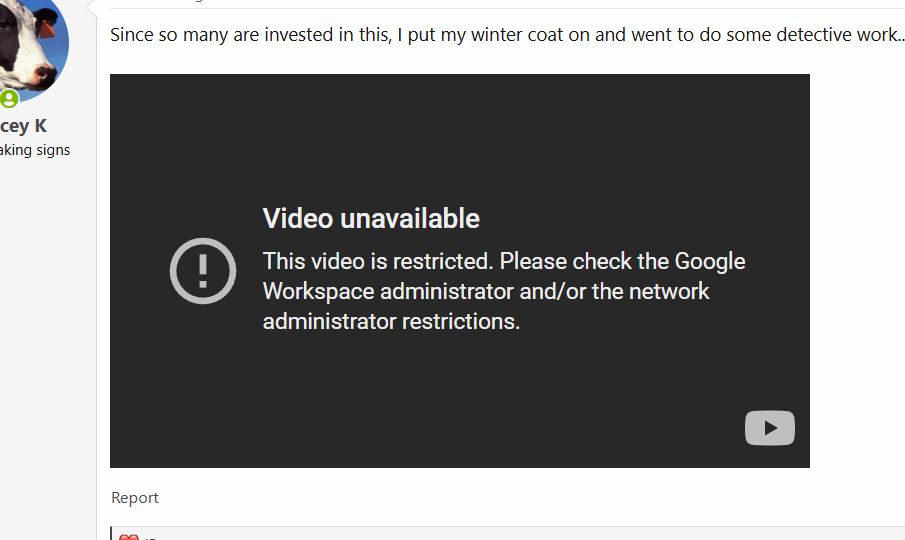The image size is (905, 540).
Task: Open the reactions bar below Report
Action: [508, 534]
